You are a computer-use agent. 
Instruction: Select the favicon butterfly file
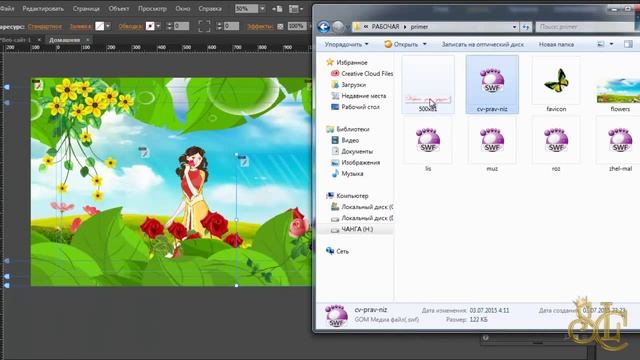click(556, 84)
